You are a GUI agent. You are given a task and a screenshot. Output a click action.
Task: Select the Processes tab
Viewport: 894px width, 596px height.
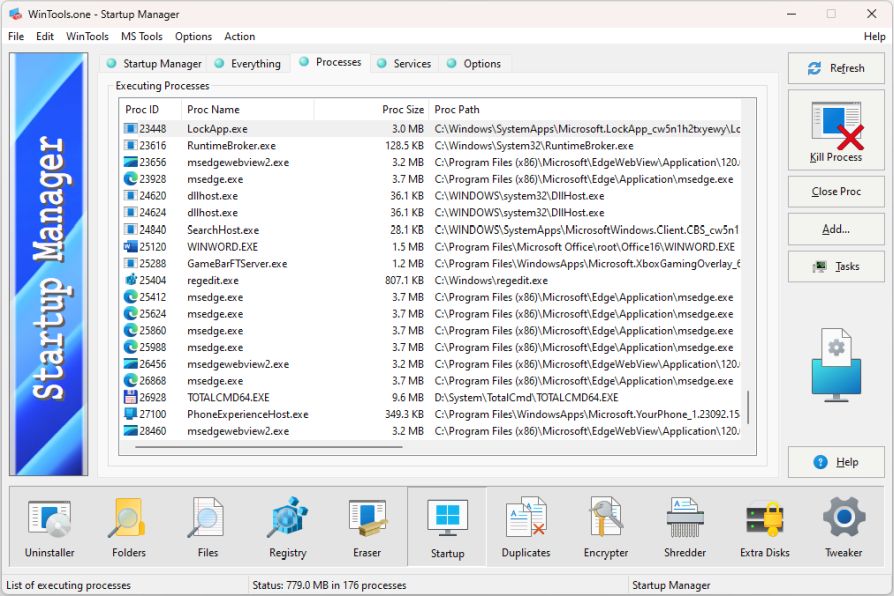(330, 62)
